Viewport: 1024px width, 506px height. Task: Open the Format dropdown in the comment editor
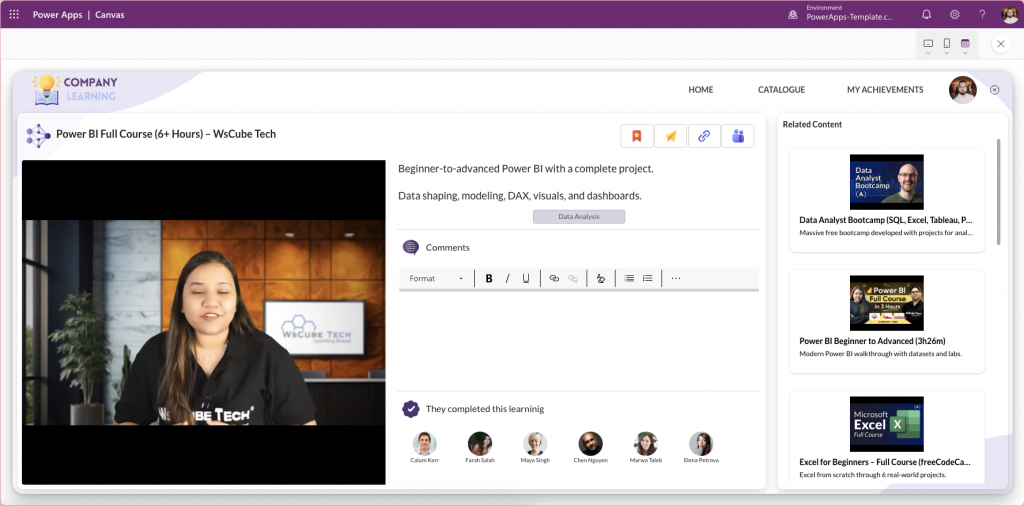436,278
